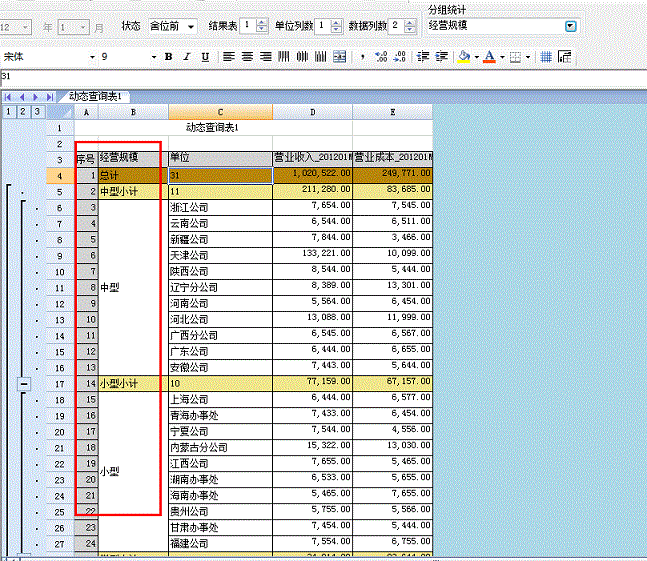Increase the 结果表 spinner value
Viewport: 647px width, 561px height.
[x=262, y=23]
